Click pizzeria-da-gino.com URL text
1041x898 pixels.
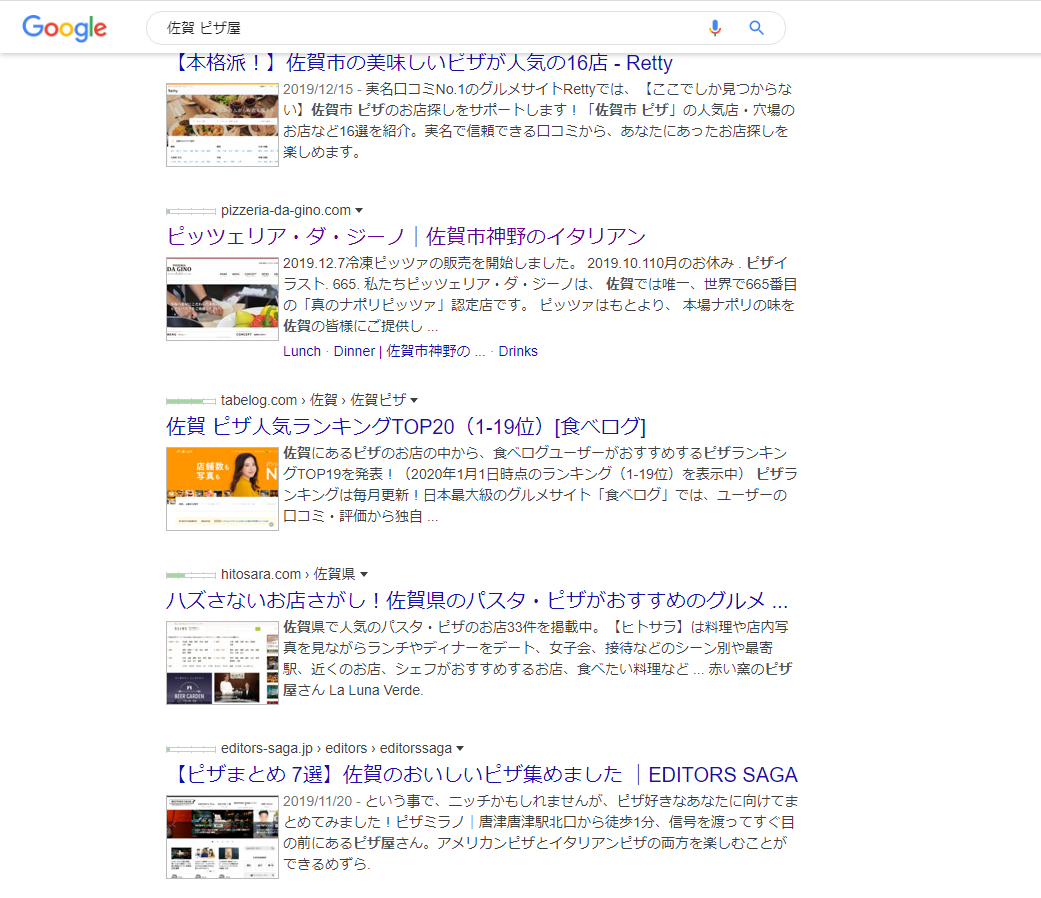[x=286, y=210]
